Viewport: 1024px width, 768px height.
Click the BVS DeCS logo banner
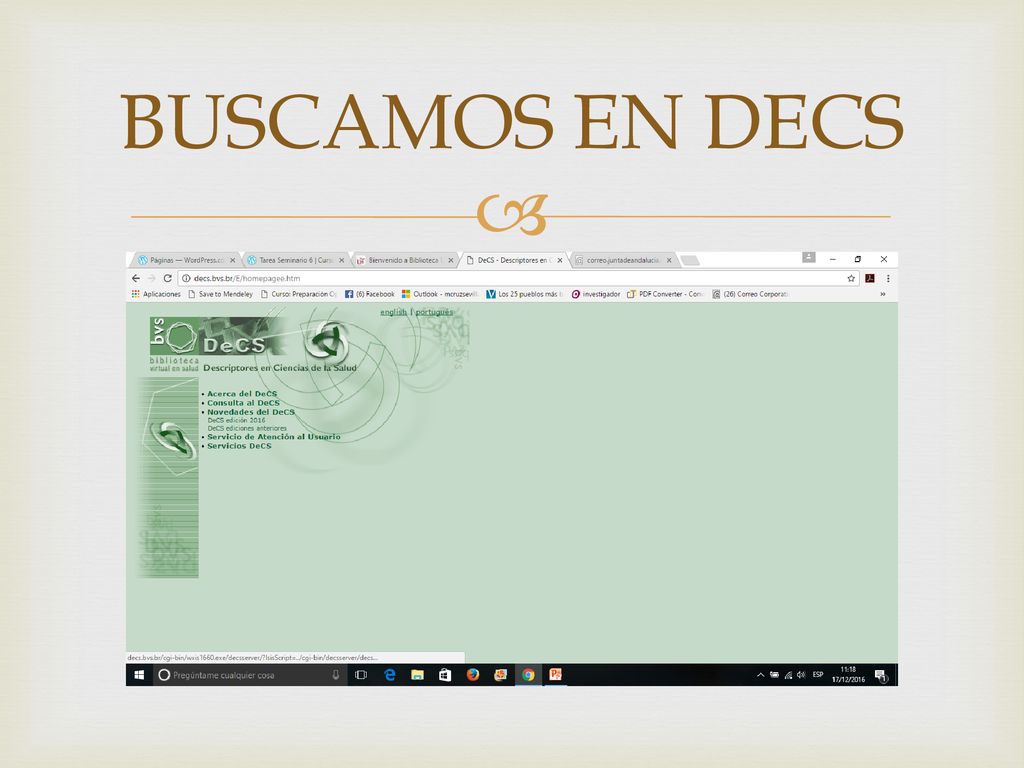(x=217, y=336)
